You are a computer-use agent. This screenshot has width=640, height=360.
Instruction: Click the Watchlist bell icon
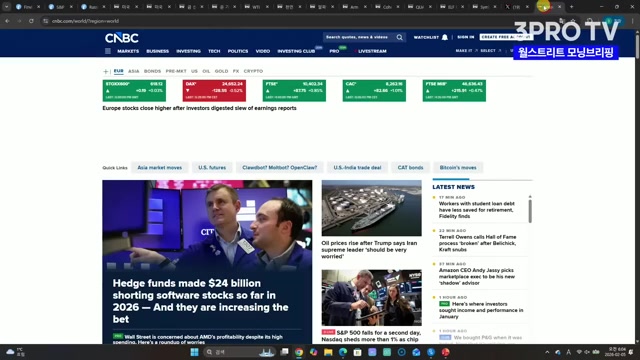pos(445,37)
